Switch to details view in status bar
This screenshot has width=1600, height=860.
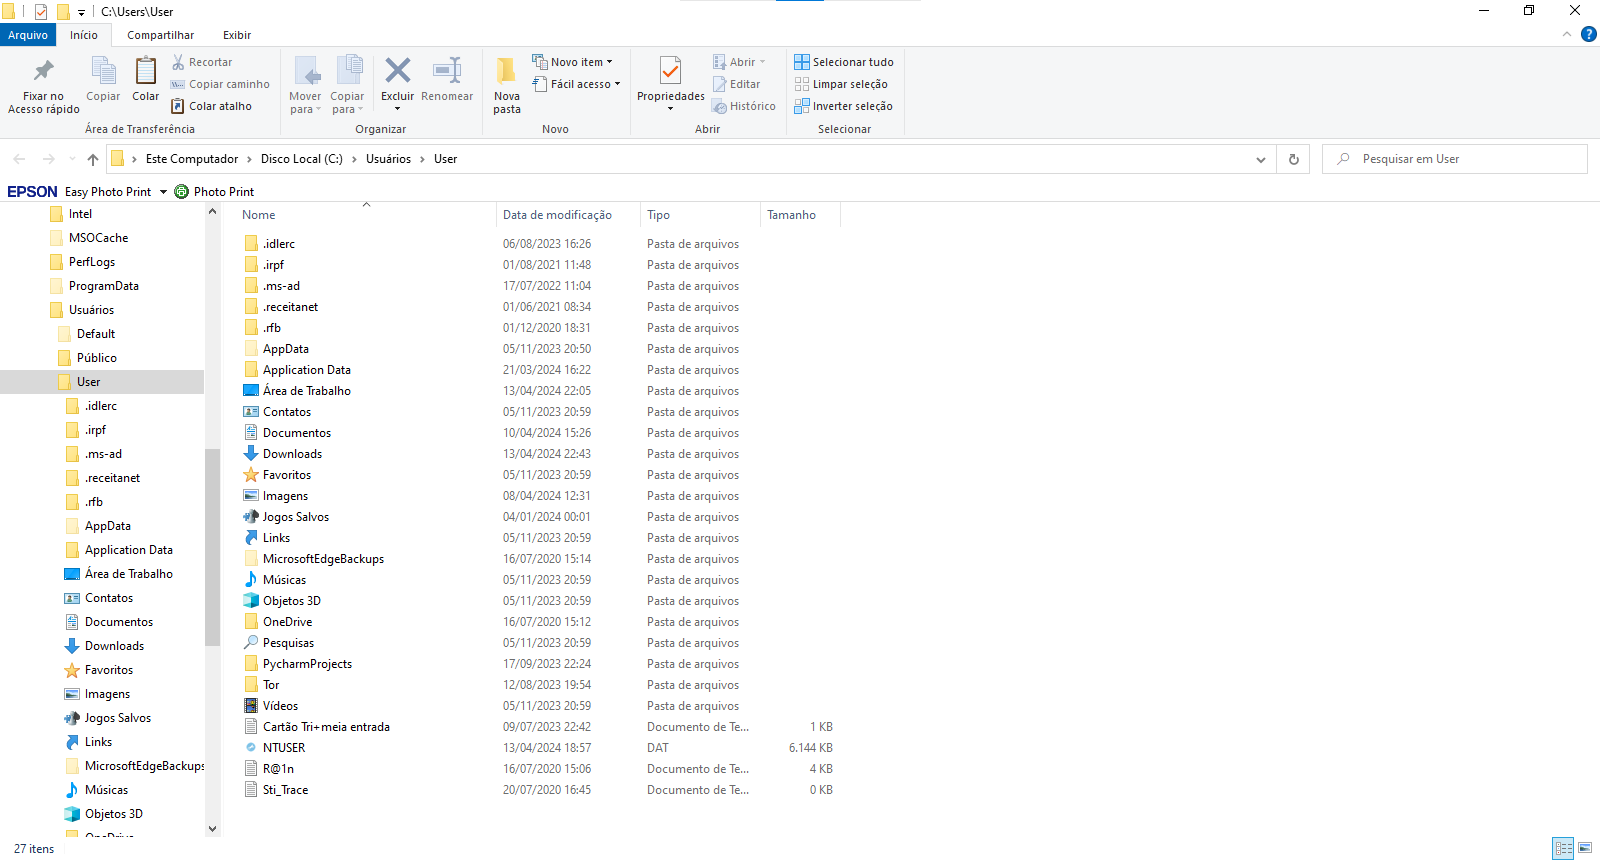1564,848
